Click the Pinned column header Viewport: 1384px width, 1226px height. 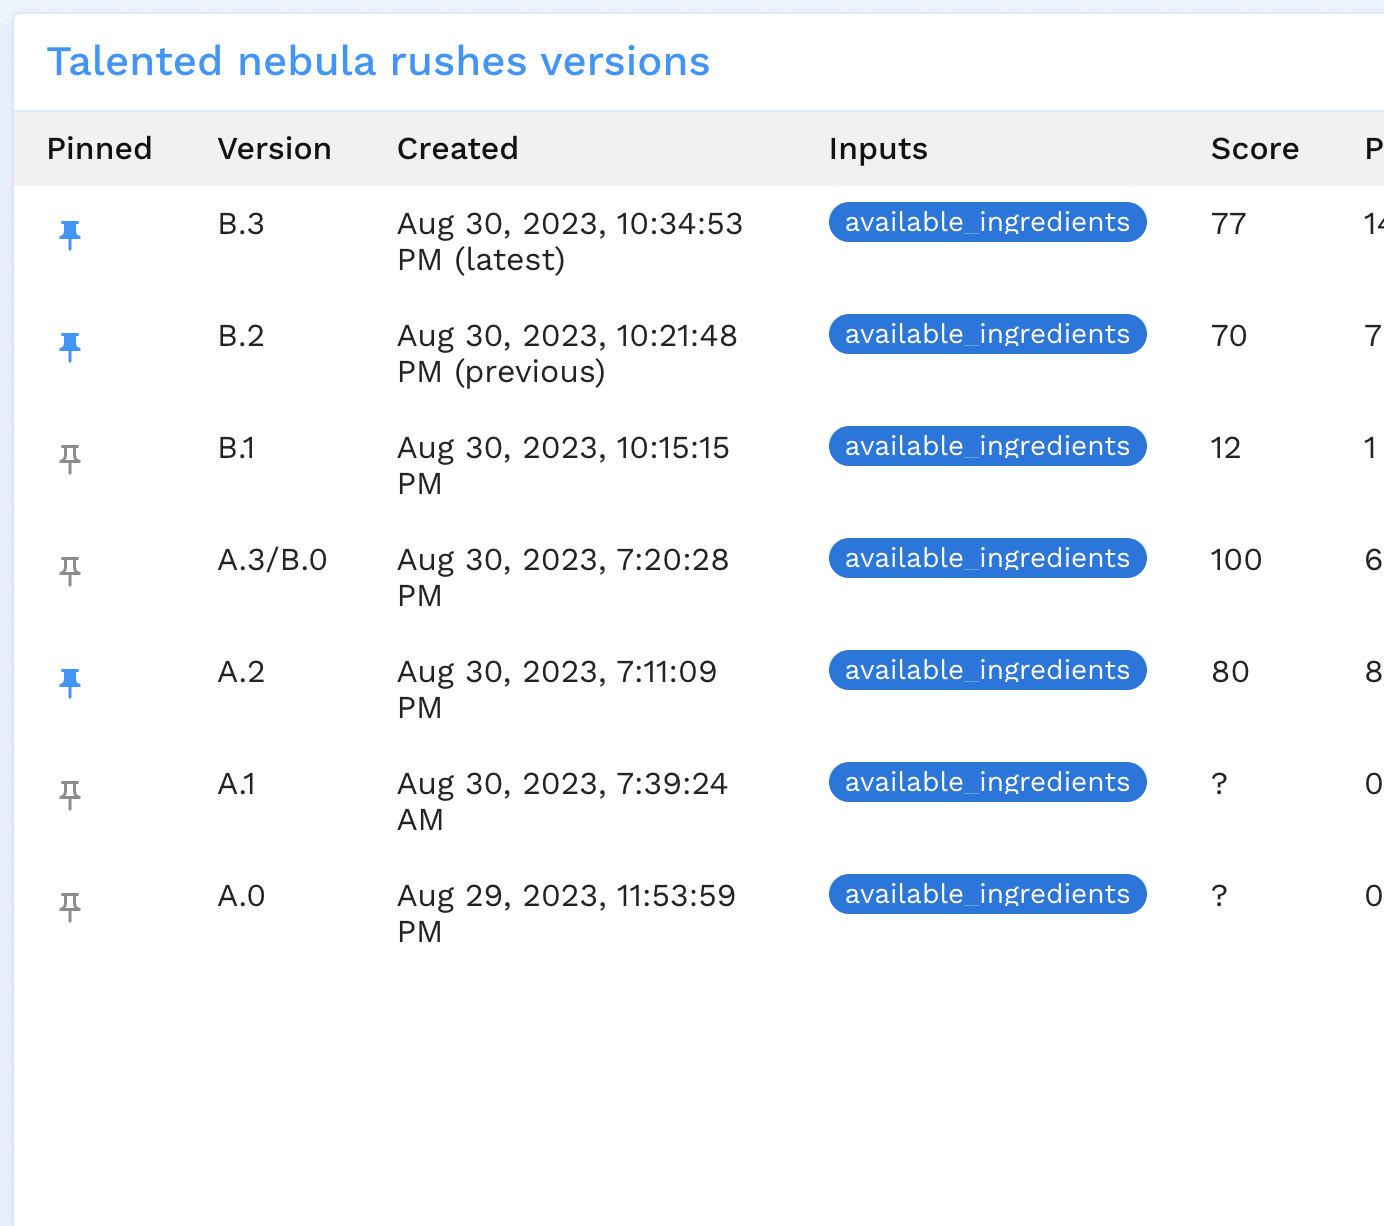tap(99, 149)
